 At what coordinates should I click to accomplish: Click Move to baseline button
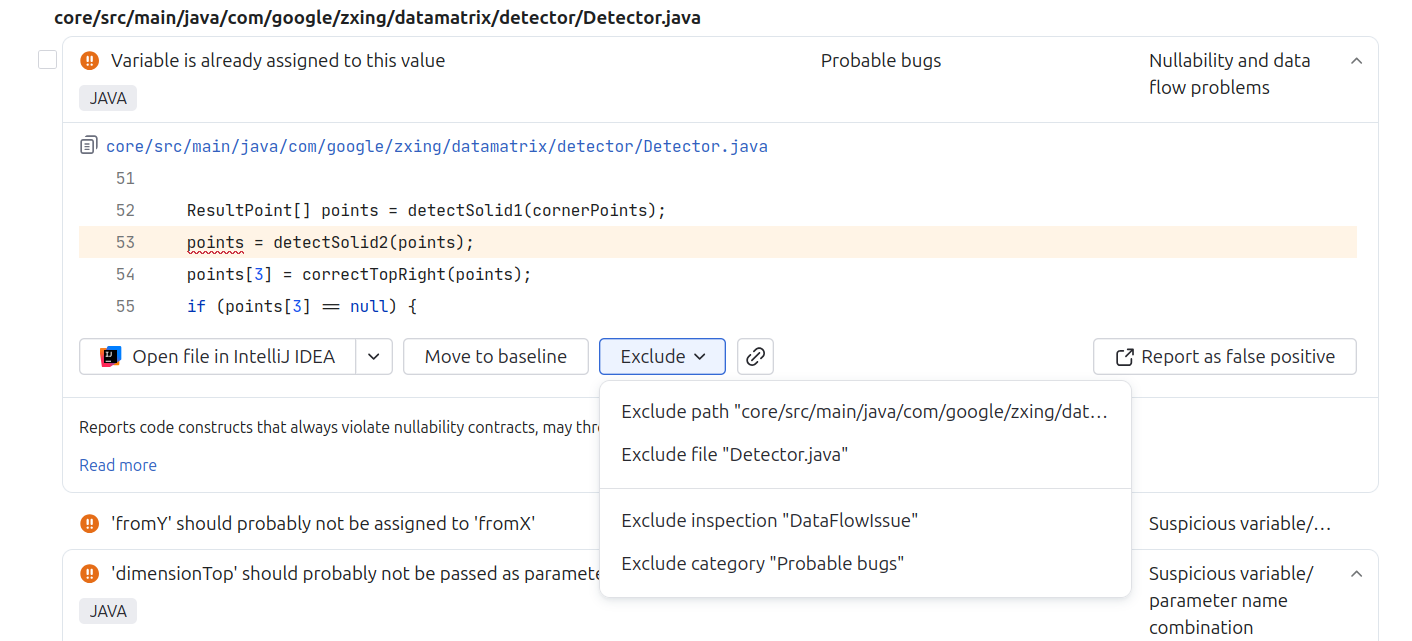pos(495,356)
